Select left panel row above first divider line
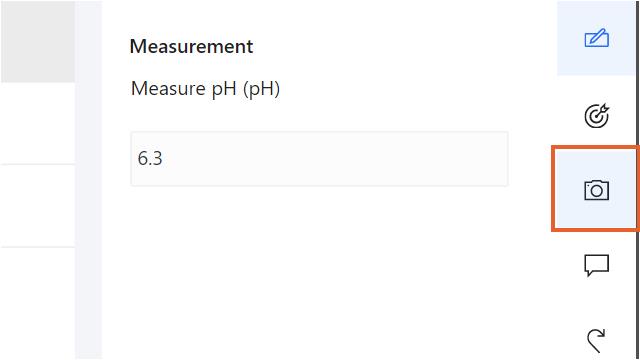 click(x=38, y=123)
